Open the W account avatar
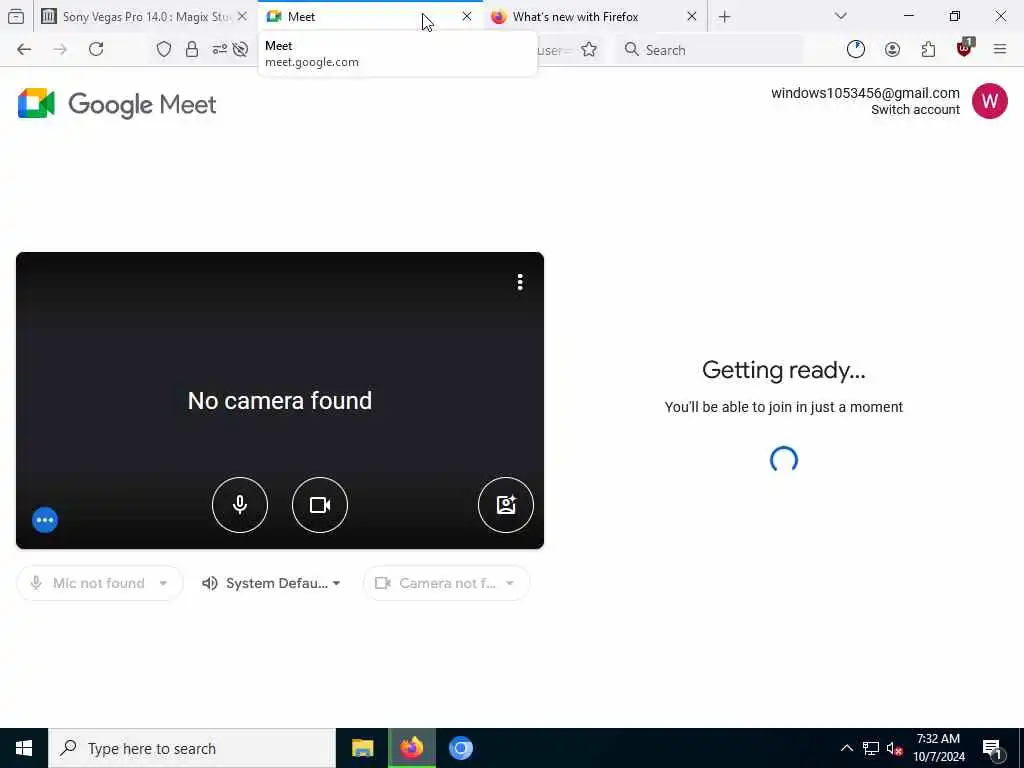Viewport: 1024px width, 768px height. 989,101
